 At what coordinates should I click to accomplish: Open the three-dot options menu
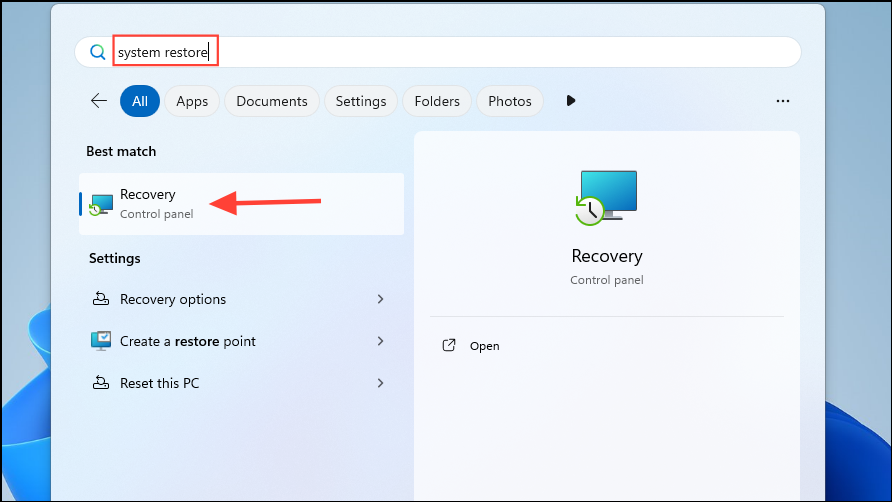click(x=783, y=101)
